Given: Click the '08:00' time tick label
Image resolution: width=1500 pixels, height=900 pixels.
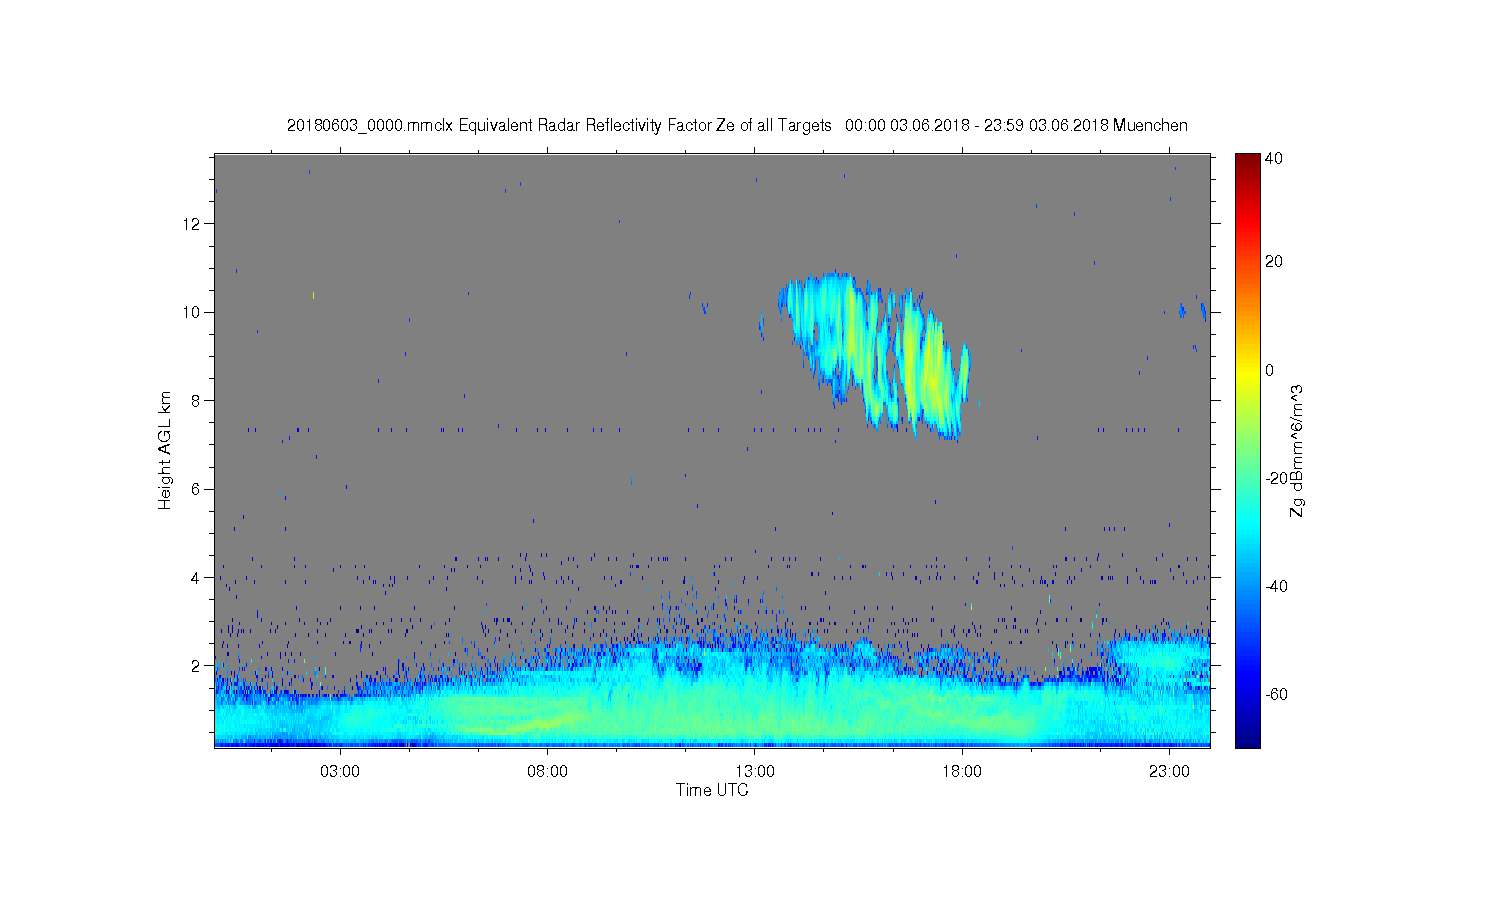Looking at the screenshot, I should [x=548, y=771].
